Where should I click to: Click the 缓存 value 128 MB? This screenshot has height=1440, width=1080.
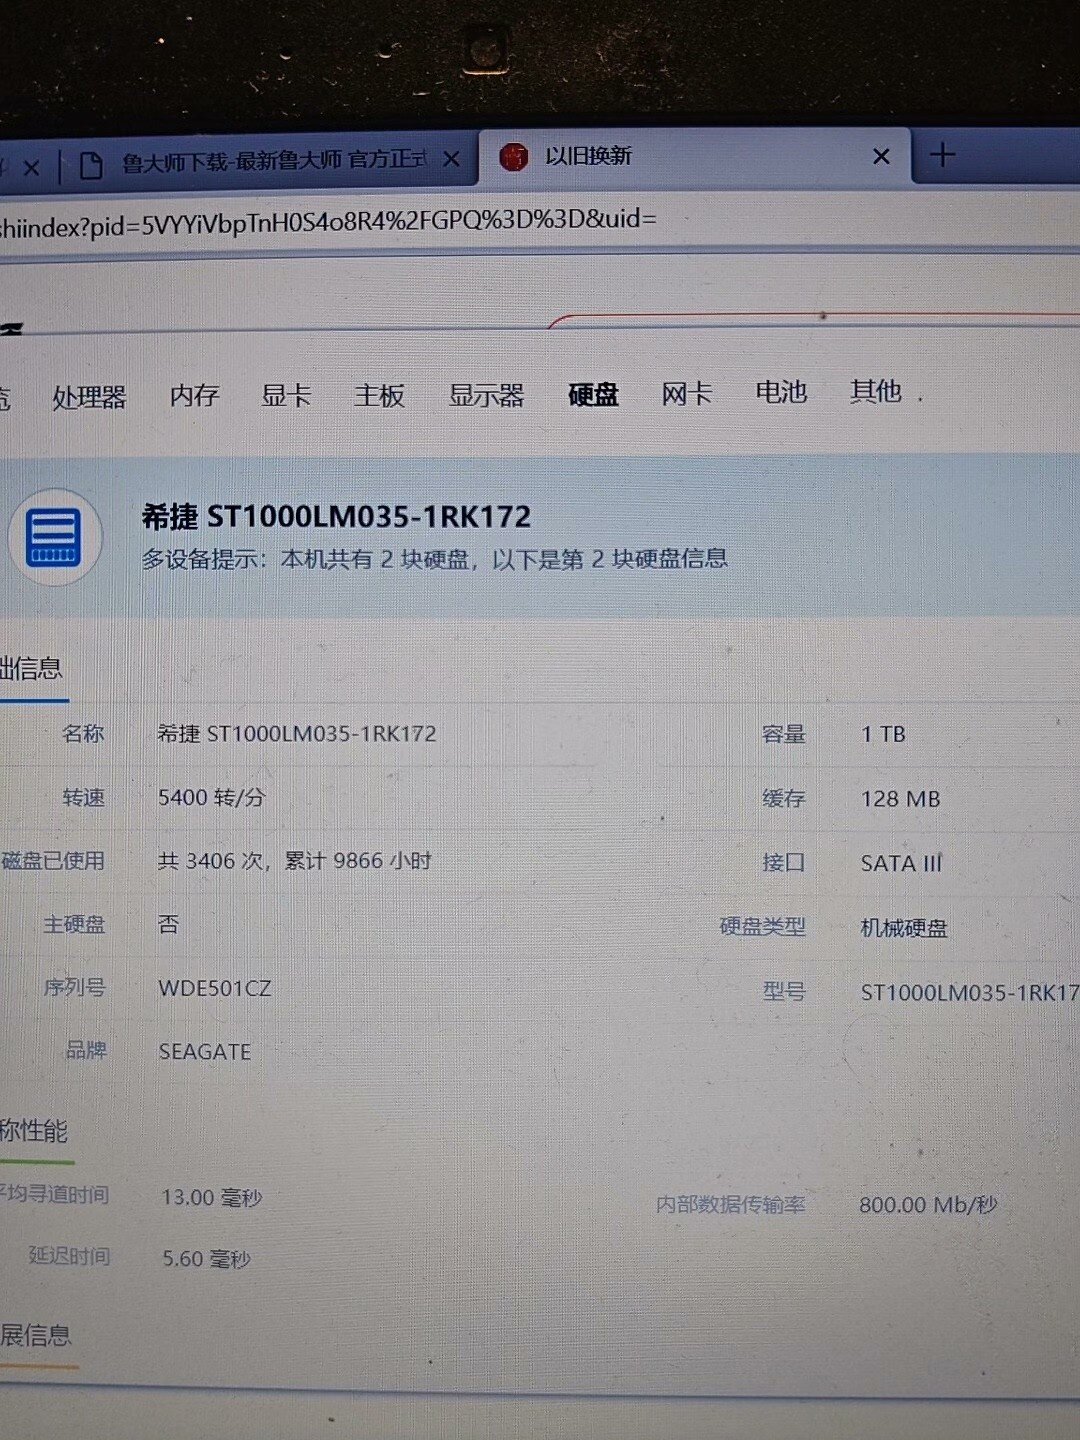tap(900, 799)
